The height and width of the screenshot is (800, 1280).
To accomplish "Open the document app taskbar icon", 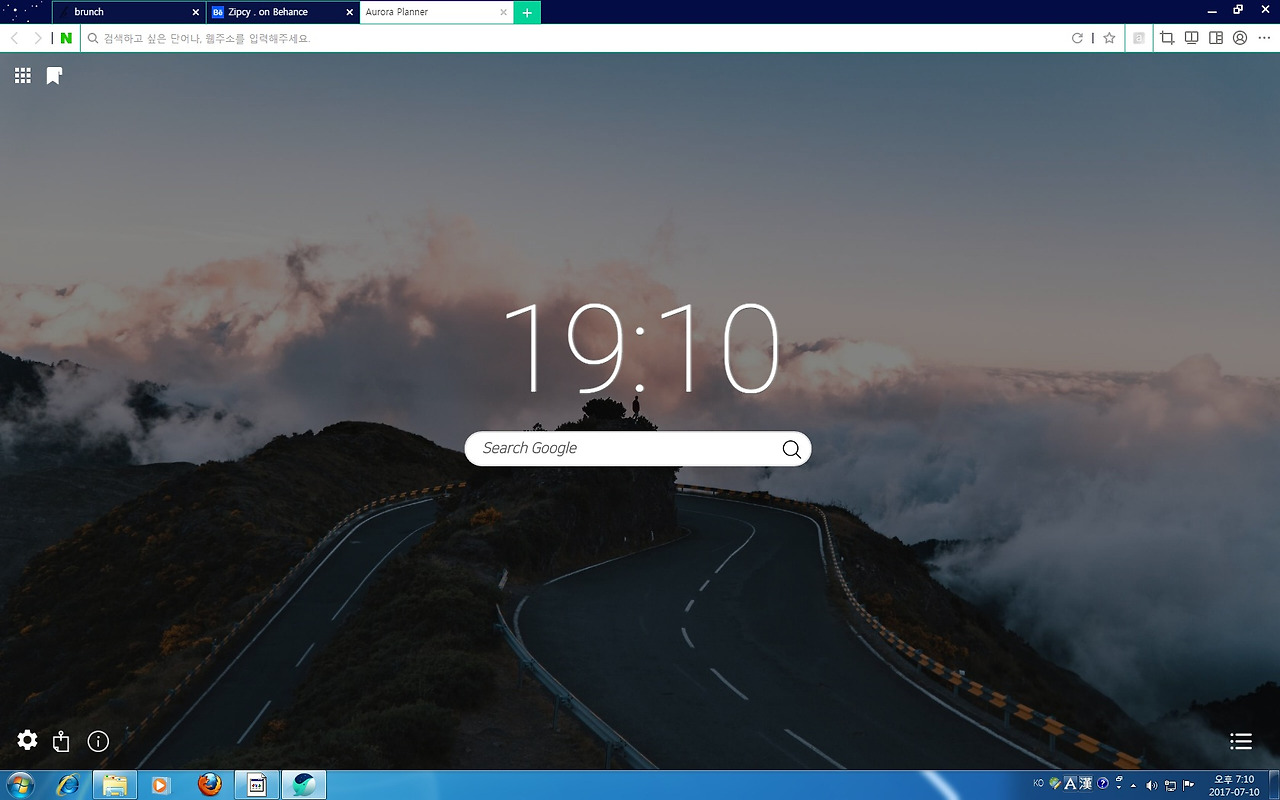I will [x=256, y=785].
